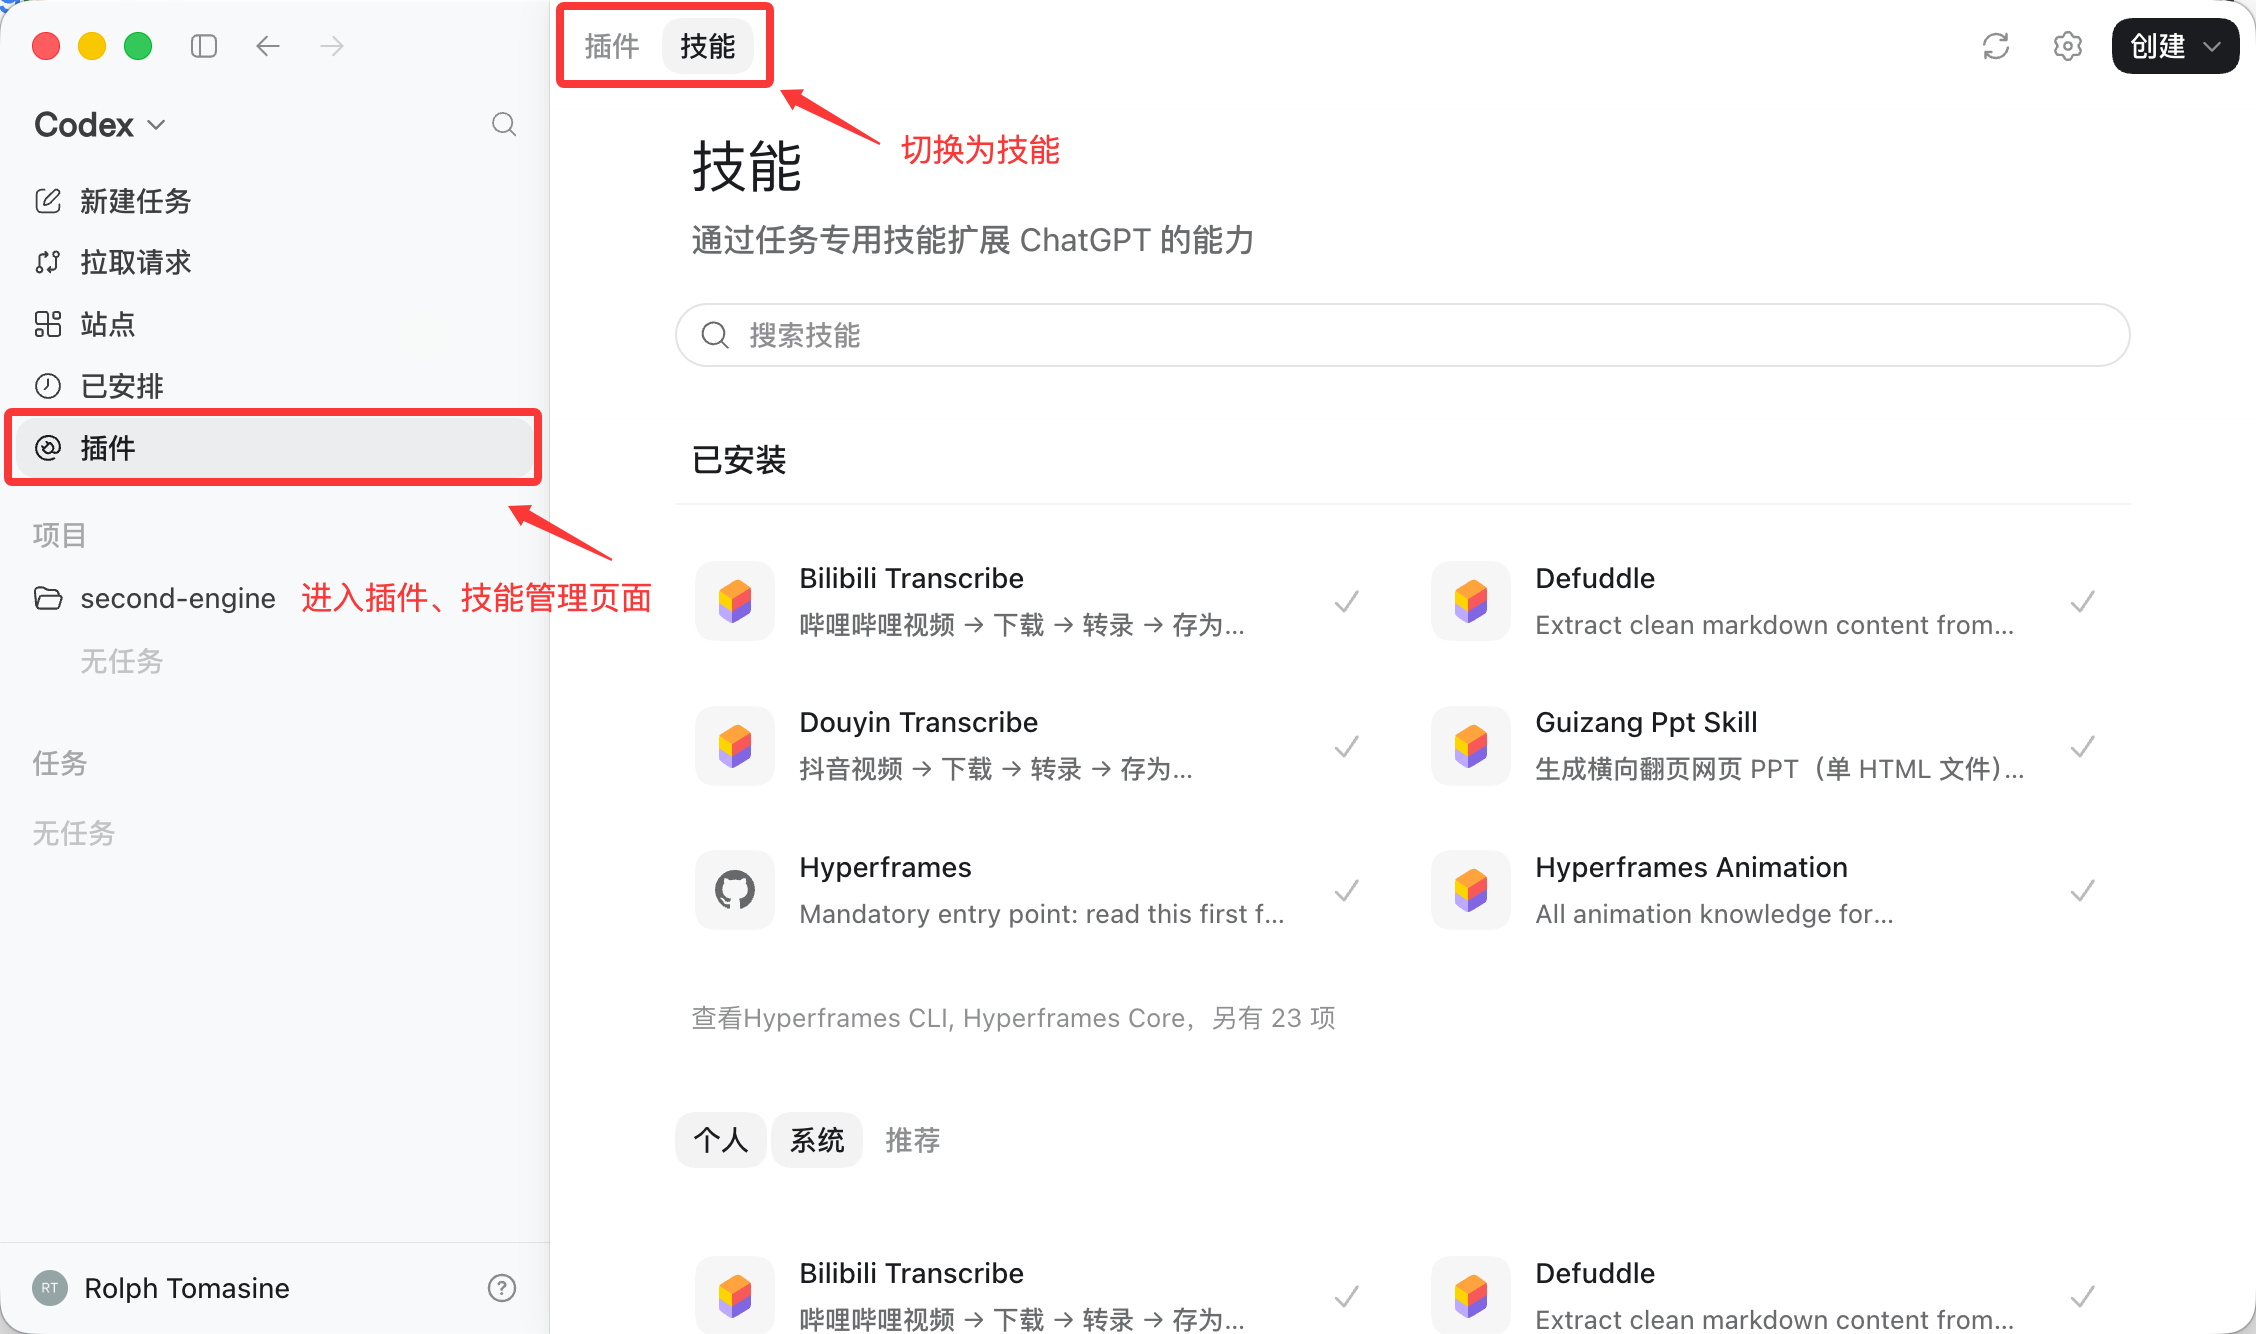Click the Hyperframes GitHub icon
Image resolution: width=2256 pixels, height=1334 pixels.
[x=735, y=890]
